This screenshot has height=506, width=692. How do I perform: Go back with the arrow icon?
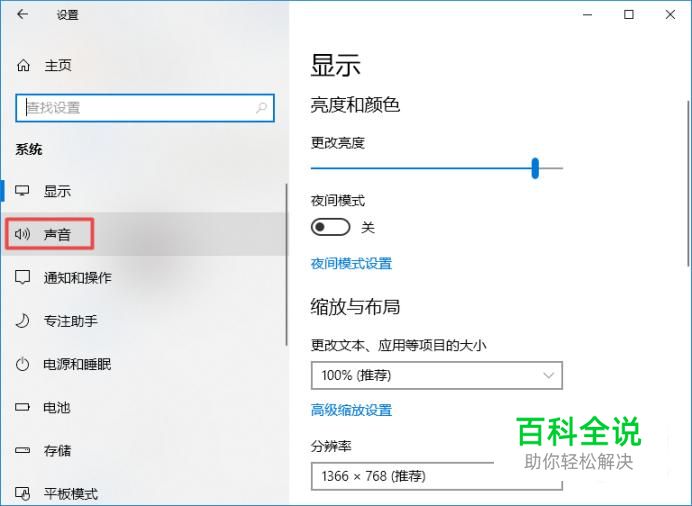tap(23, 15)
